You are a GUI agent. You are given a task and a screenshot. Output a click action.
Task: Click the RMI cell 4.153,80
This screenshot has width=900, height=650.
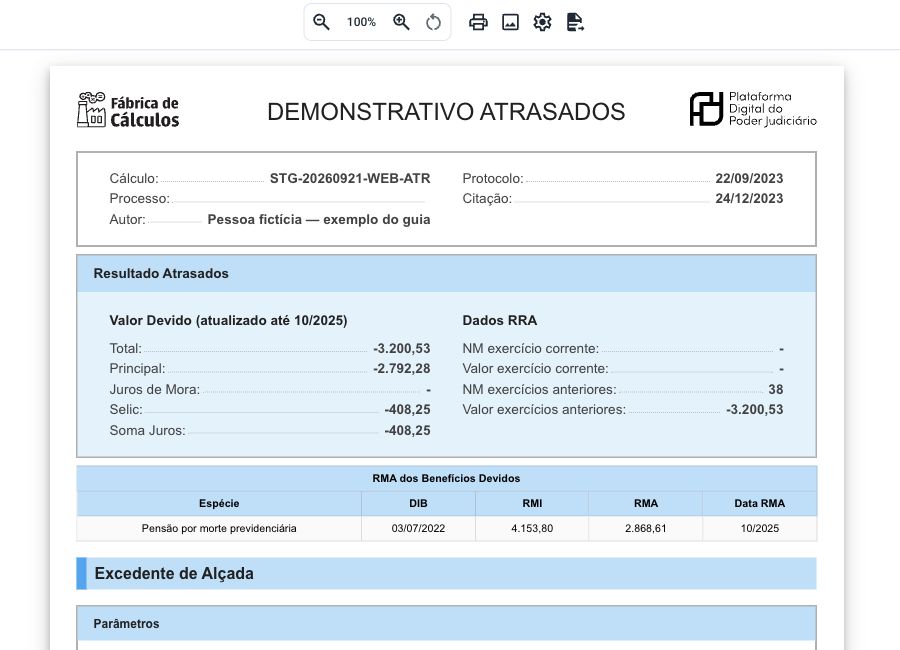pos(532,529)
